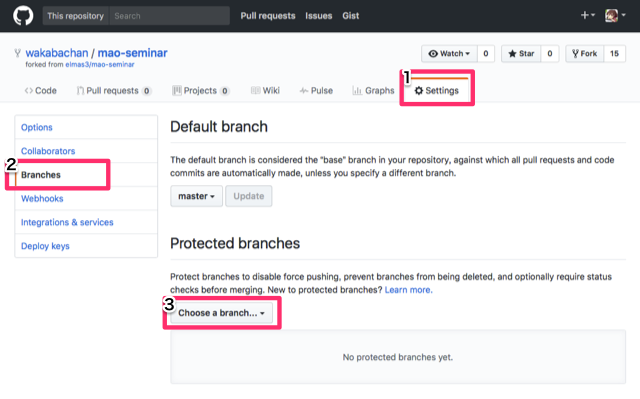Open the user avatar menu
The height and width of the screenshot is (399, 640).
pos(615,16)
